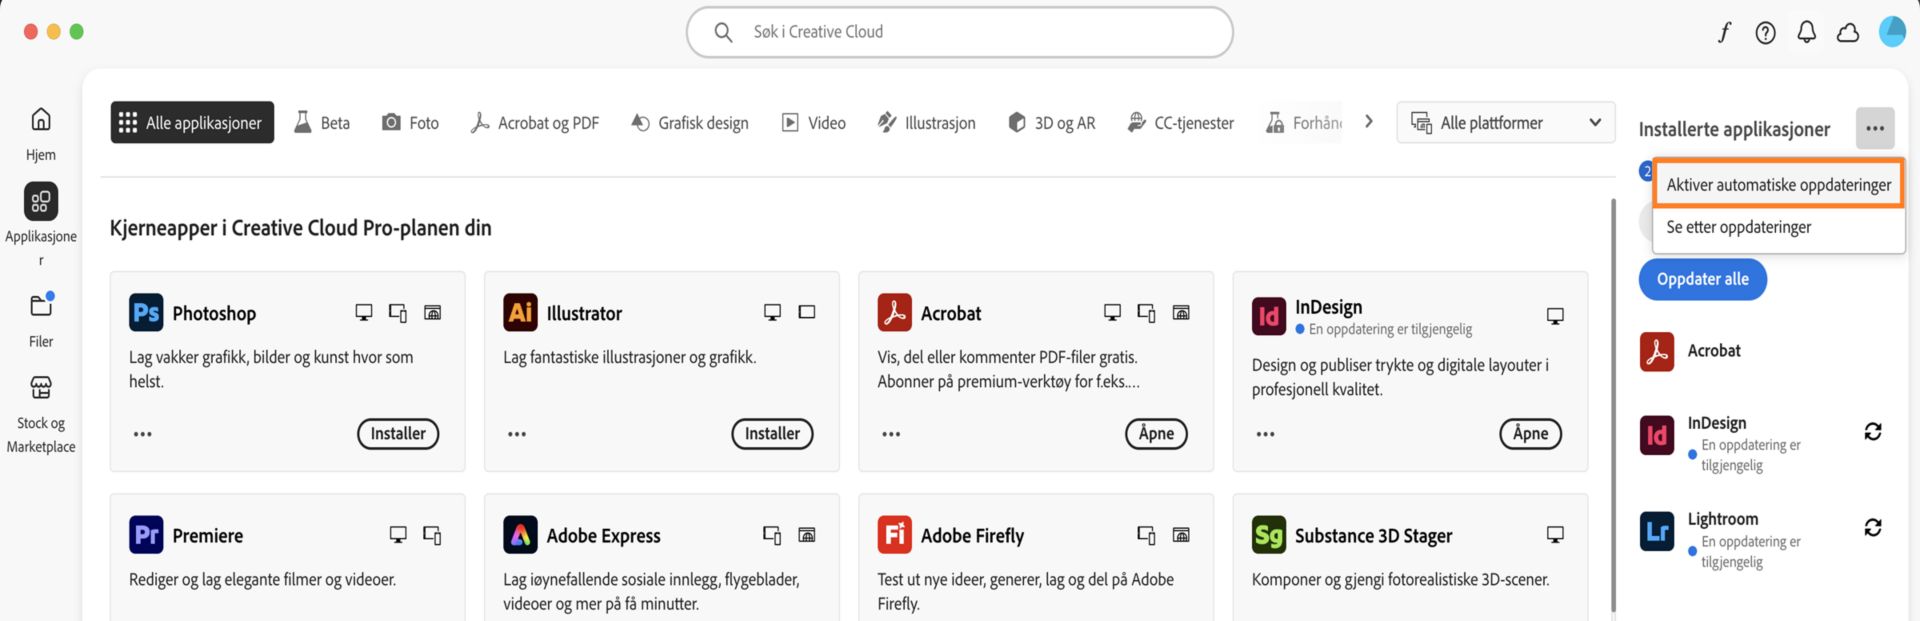Screen dimensions: 1920x621
Task: Switch to the CC-tjenester tab
Action: click(x=1180, y=122)
